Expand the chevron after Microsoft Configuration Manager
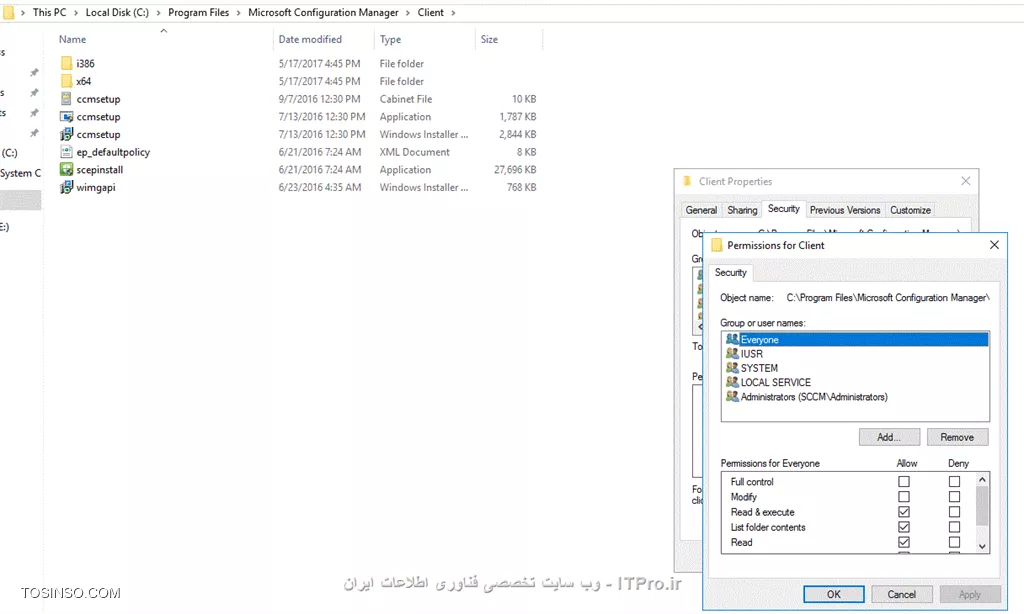The height and width of the screenshot is (614, 1024). 408,12
